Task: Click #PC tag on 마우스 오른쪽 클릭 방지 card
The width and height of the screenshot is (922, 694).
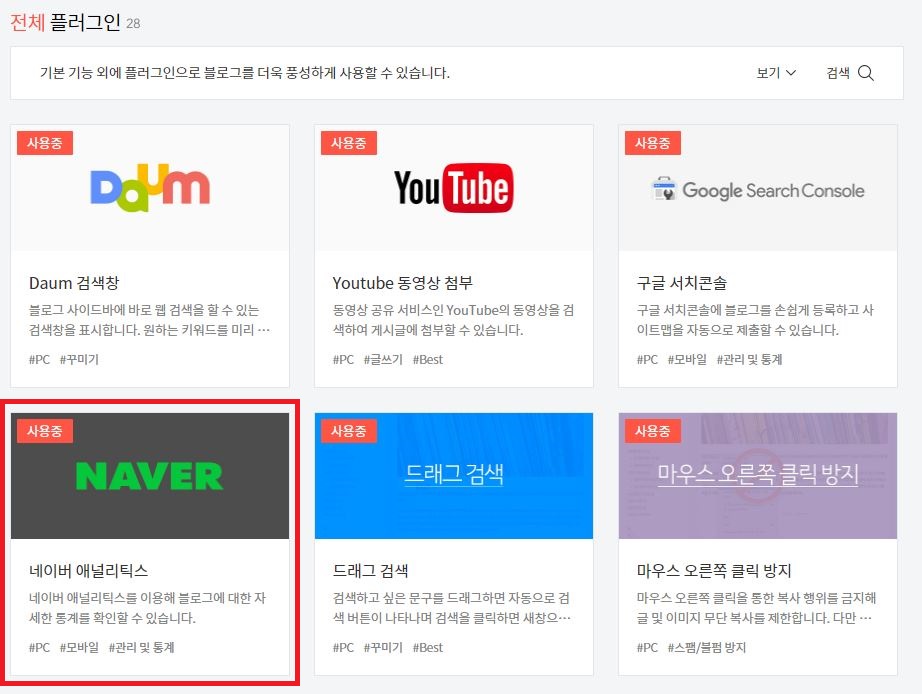Action: (x=647, y=648)
